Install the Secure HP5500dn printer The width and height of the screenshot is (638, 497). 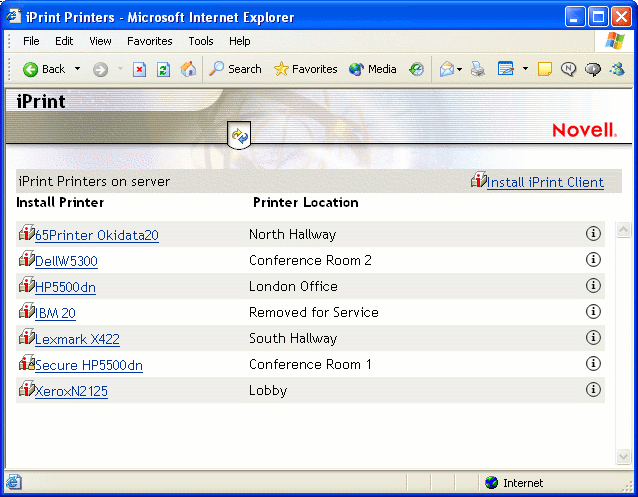(88, 365)
